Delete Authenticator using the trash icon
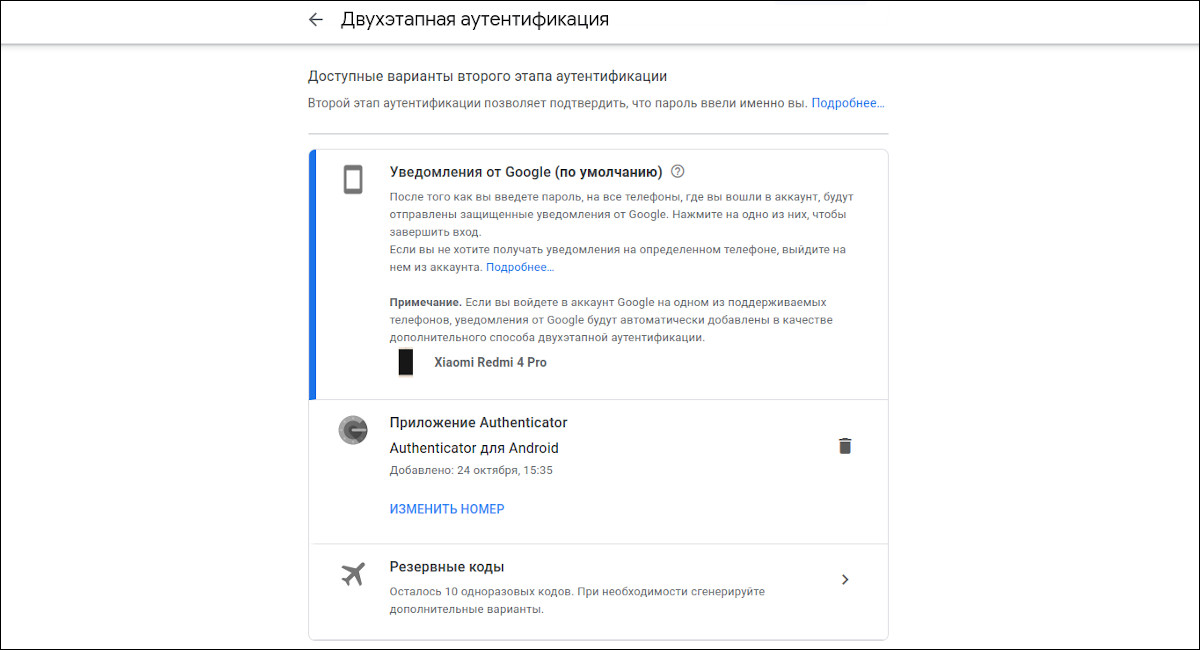 (845, 446)
